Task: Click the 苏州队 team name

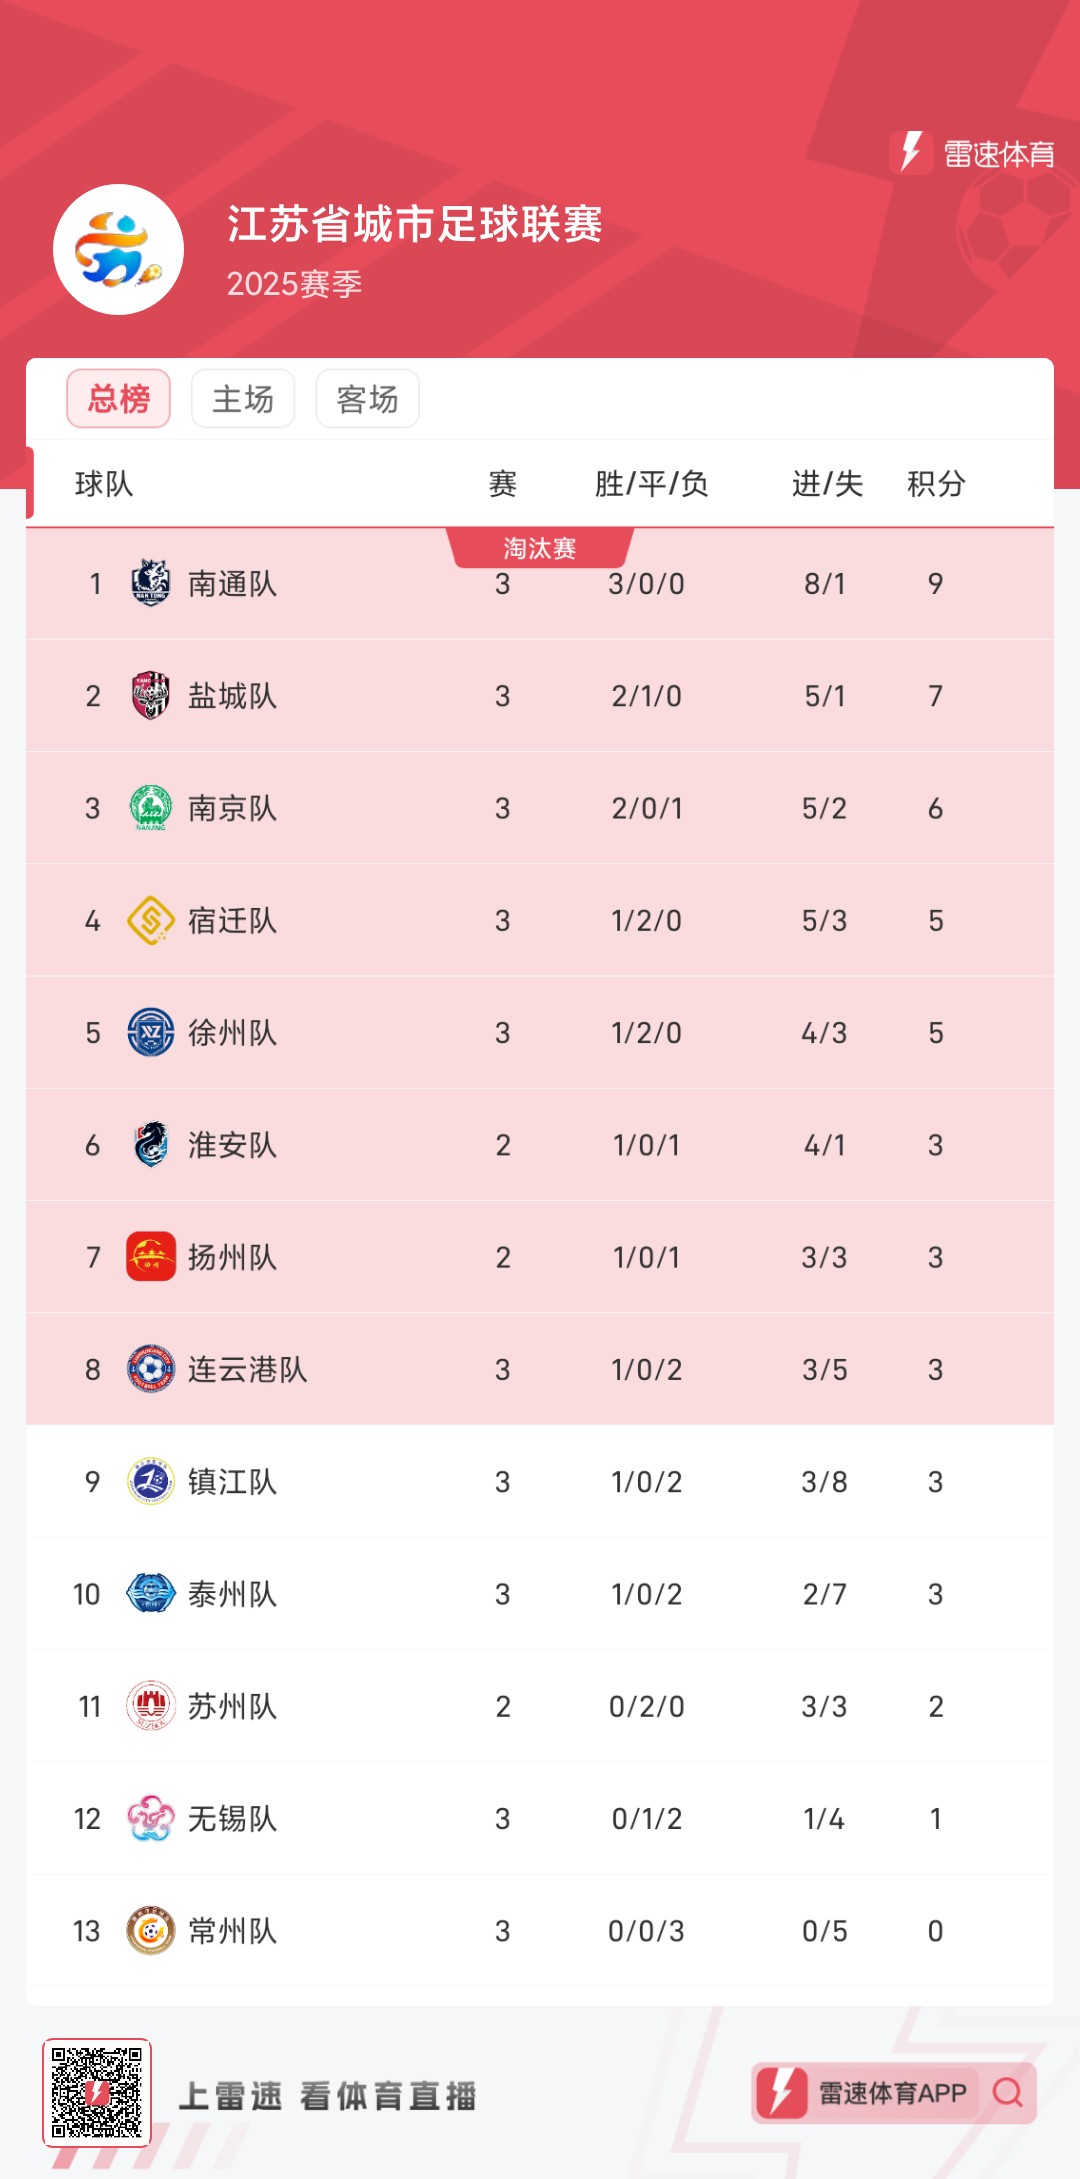Action: click(233, 1707)
